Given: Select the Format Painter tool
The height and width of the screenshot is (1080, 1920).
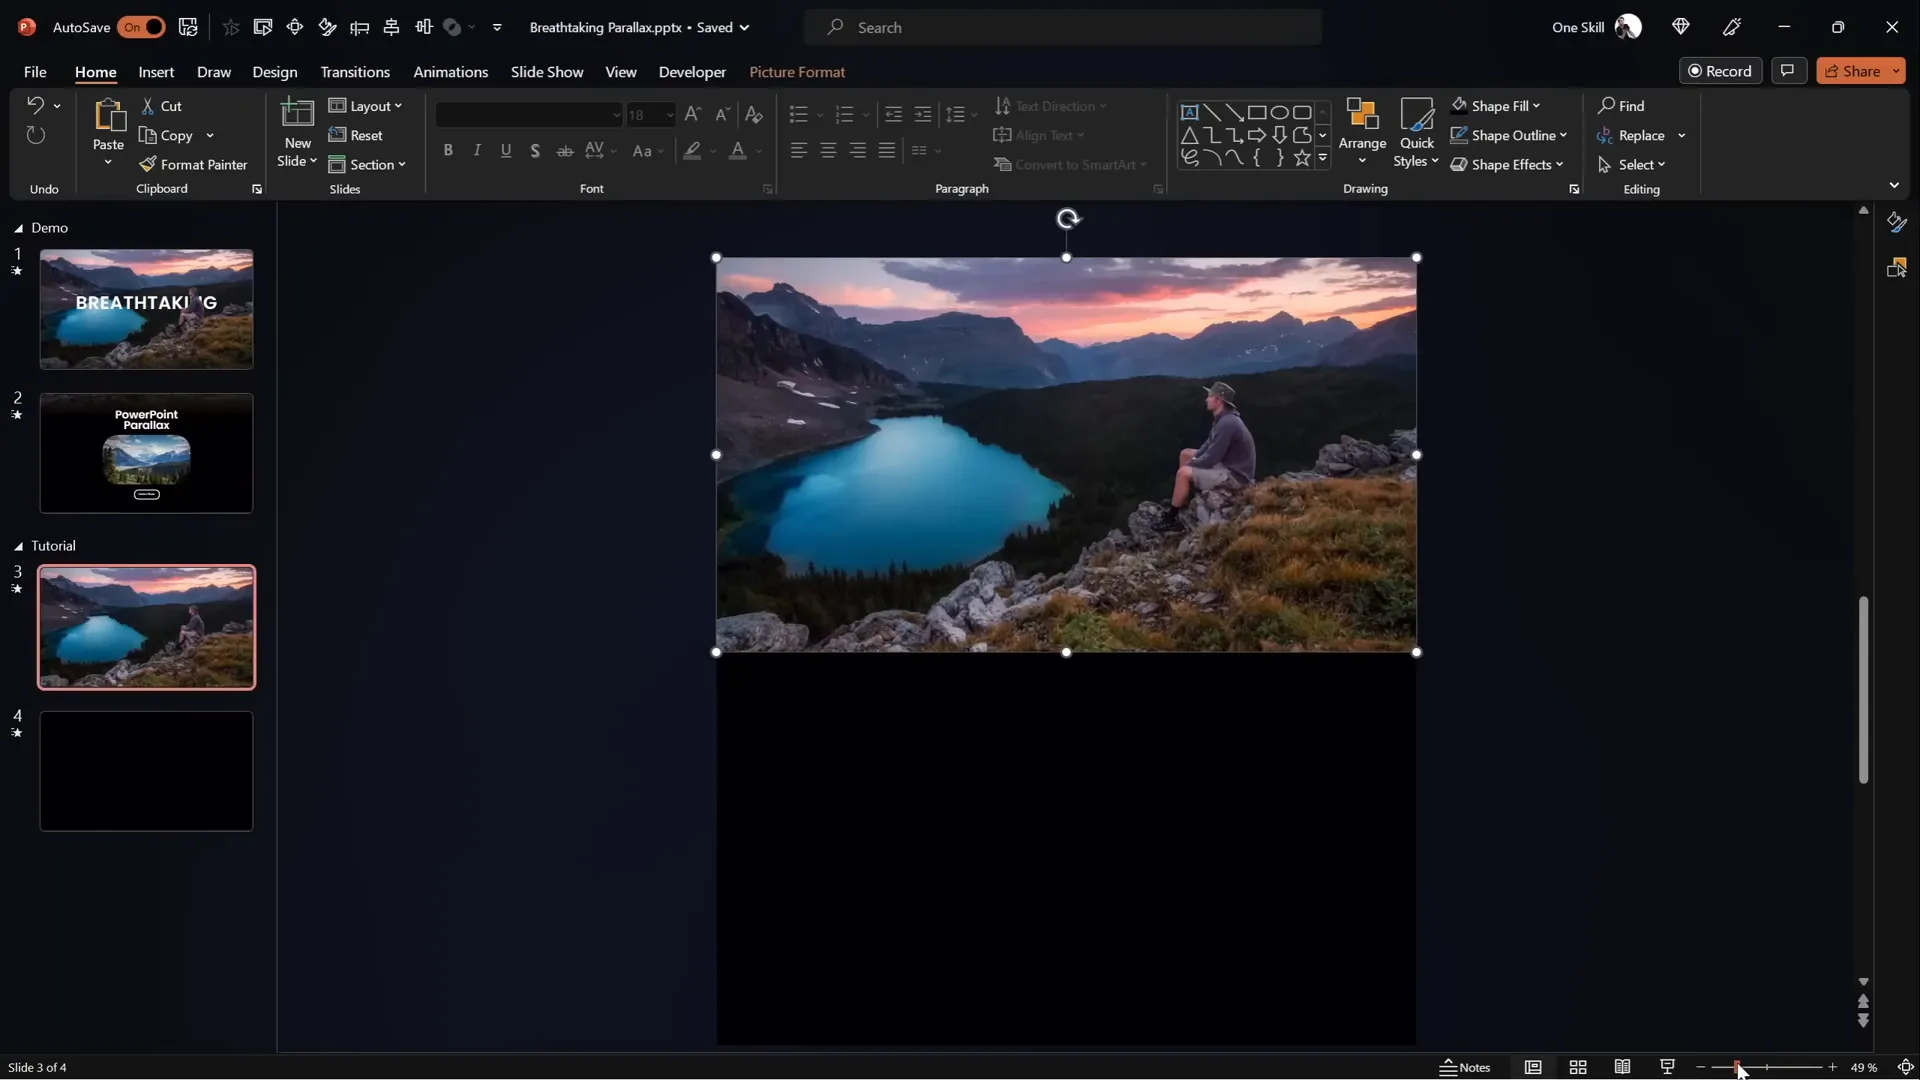Looking at the screenshot, I should [x=195, y=164].
